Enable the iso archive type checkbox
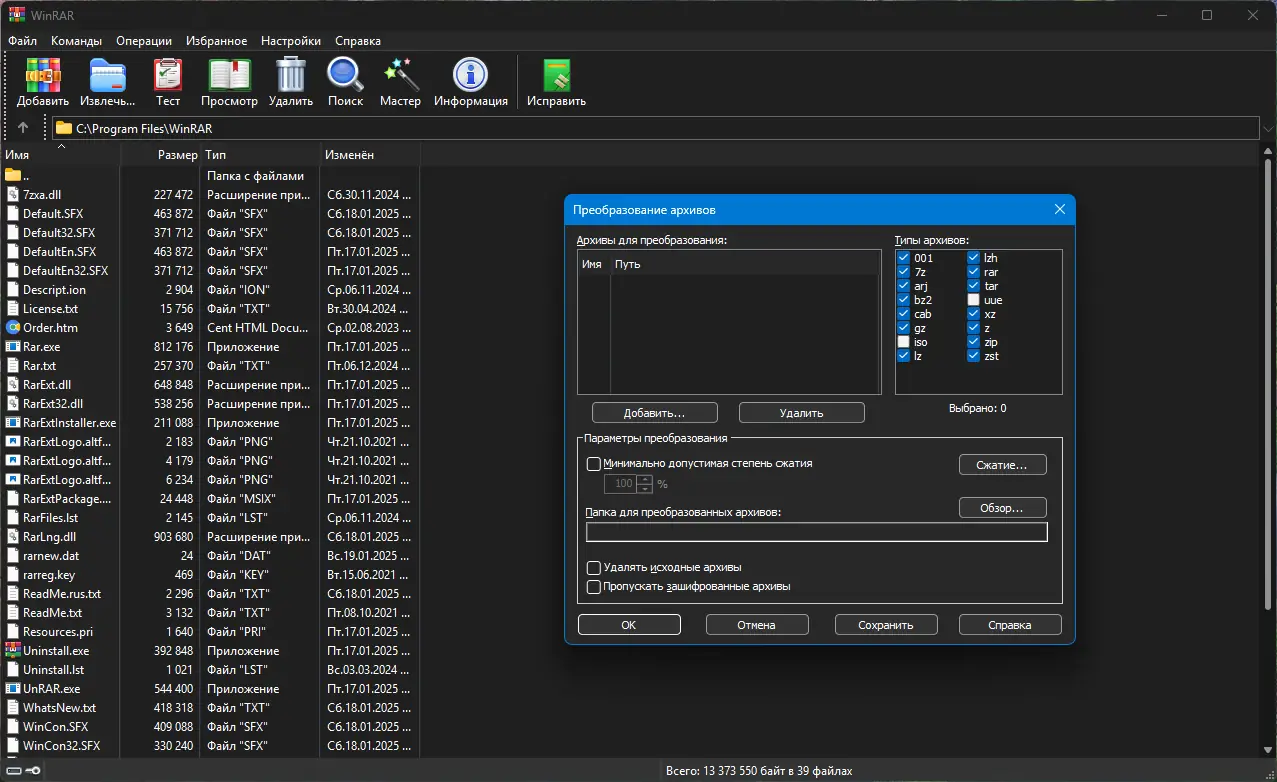This screenshot has height=782, width=1277. pyautogui.click(x=904, y=342)
